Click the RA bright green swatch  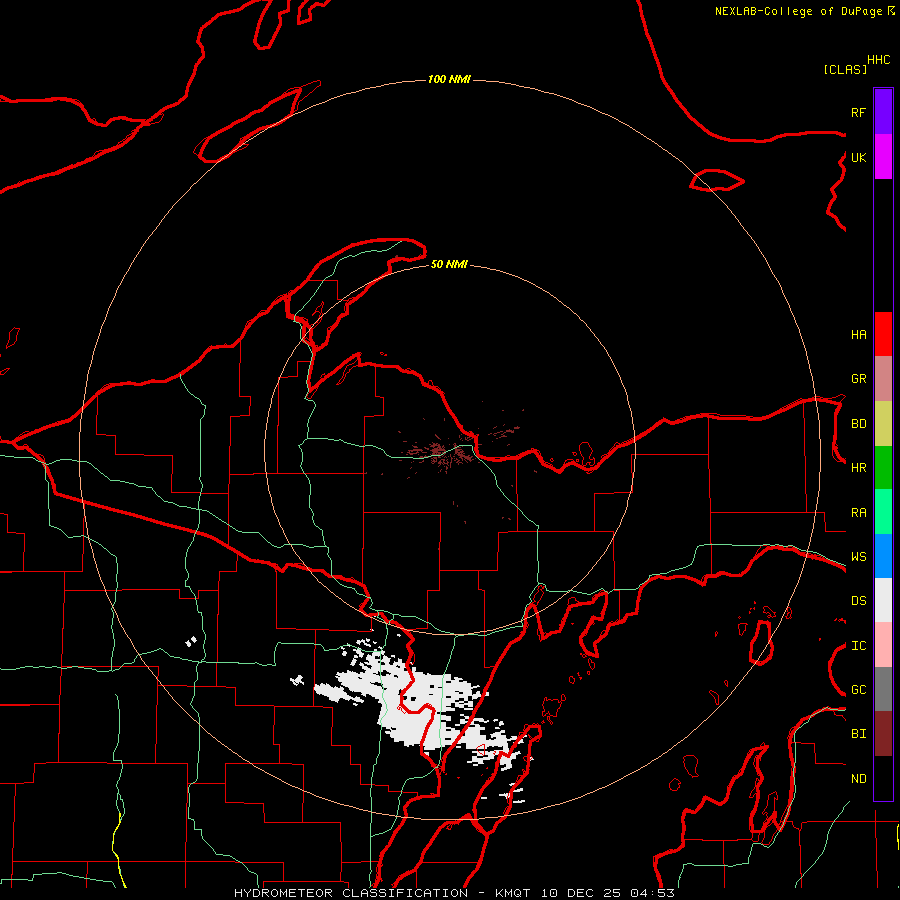click(883, 512)
